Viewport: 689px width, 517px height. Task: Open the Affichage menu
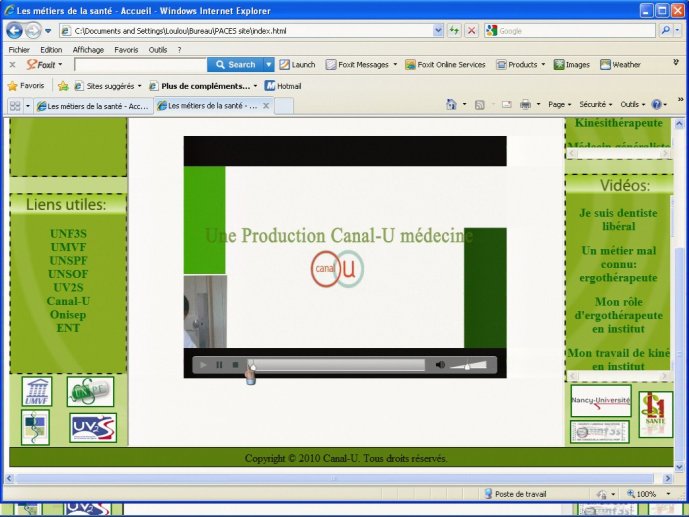(x=88, y=50)
